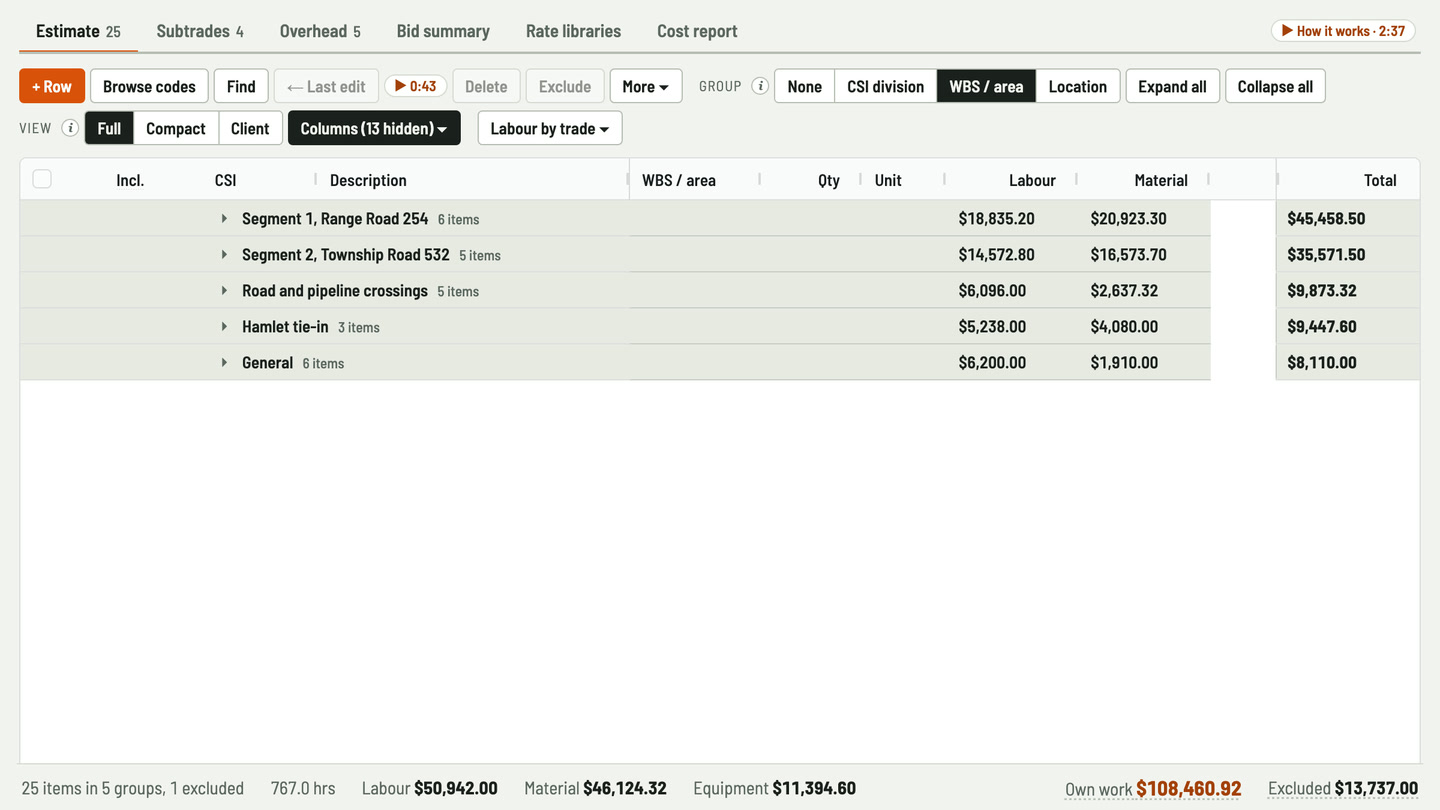Viewport: 1440px width, 810px height.
Task: Expand Road and pipeline crossings group
Action: pos(224,290)
